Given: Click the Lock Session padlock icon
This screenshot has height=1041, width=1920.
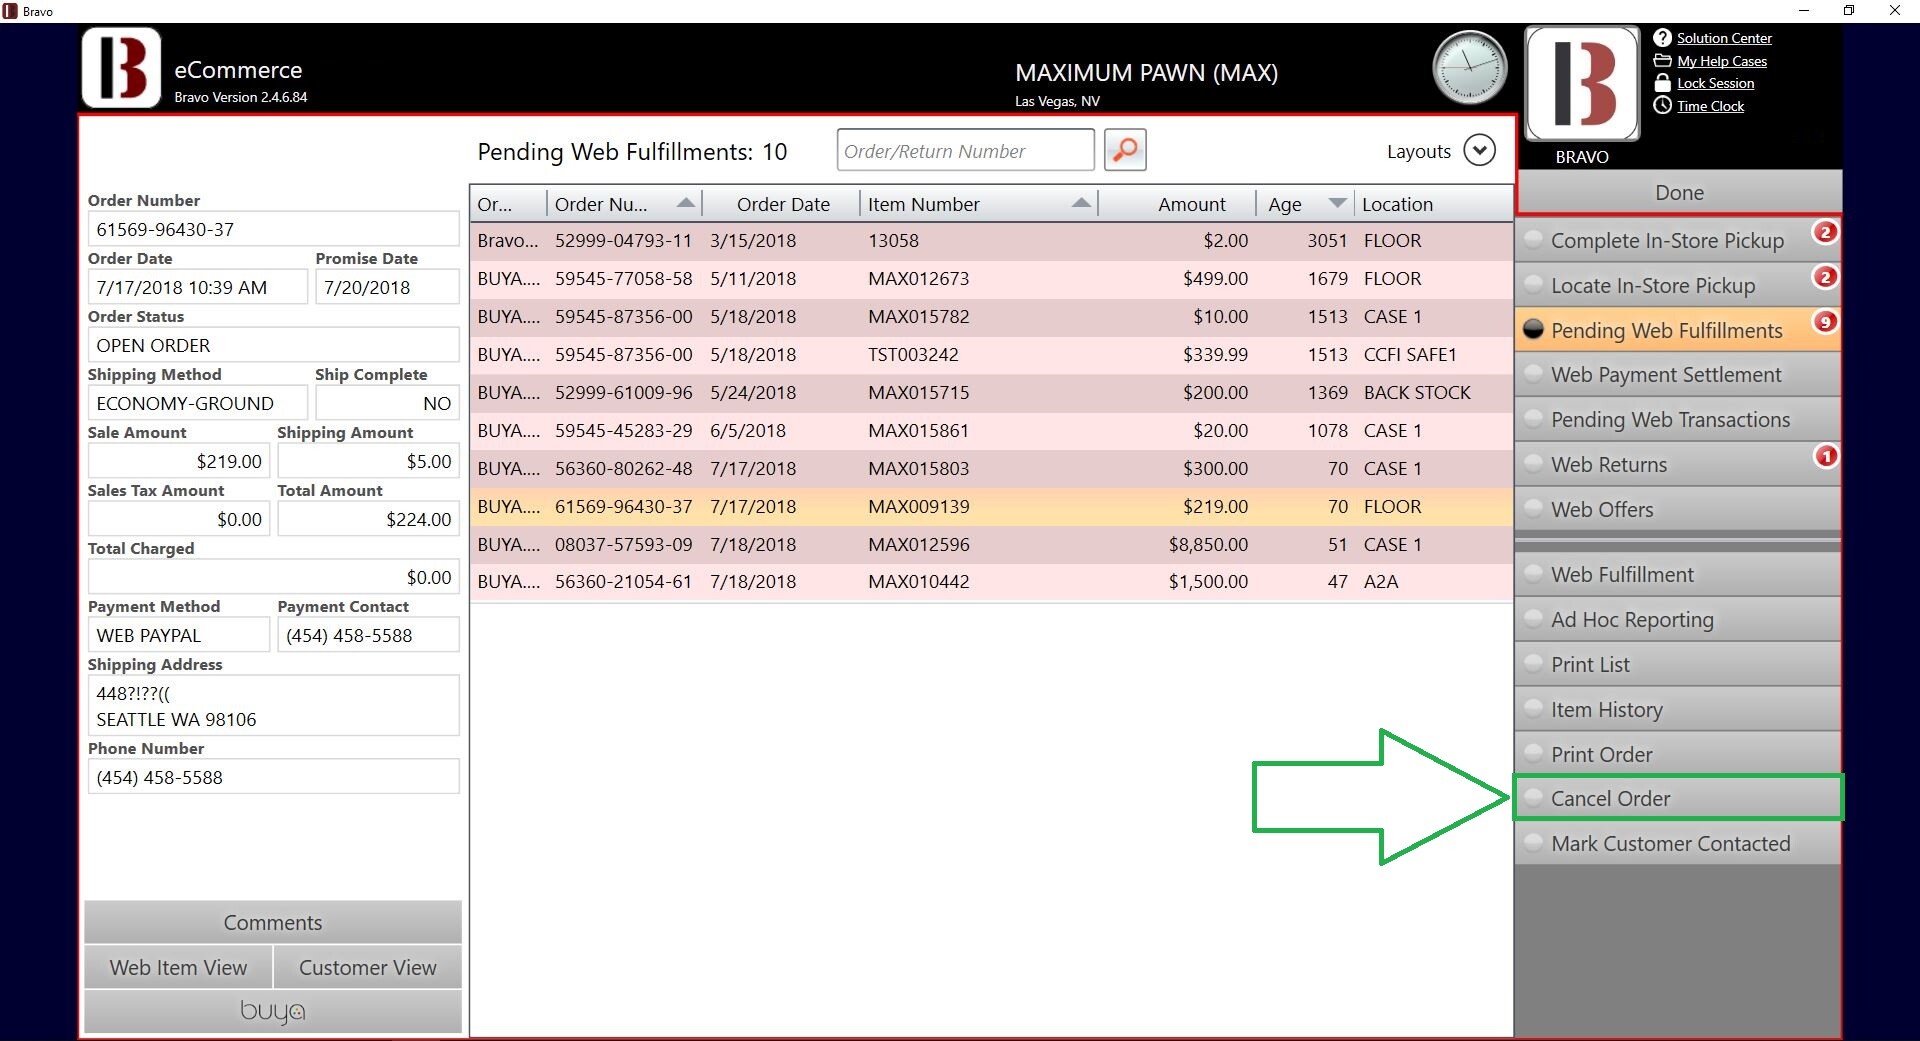Looking at the screenshot, I should 1662,83.
